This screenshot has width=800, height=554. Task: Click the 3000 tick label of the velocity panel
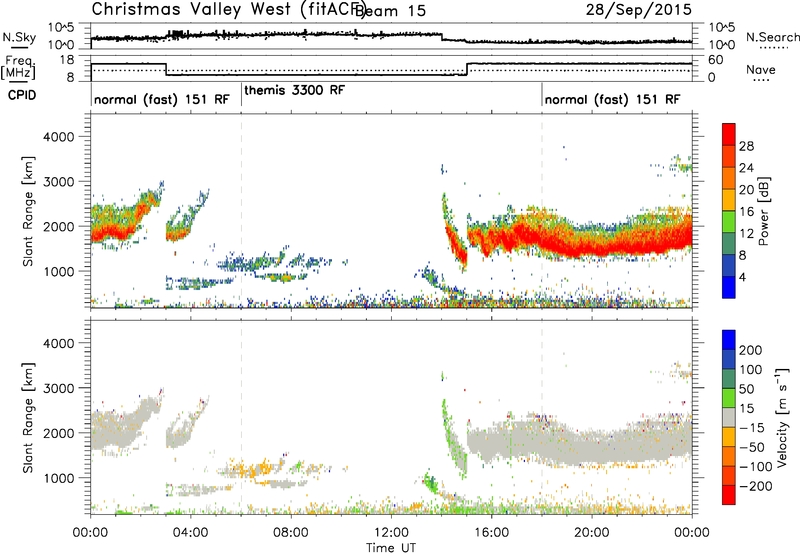pos(59,388)
